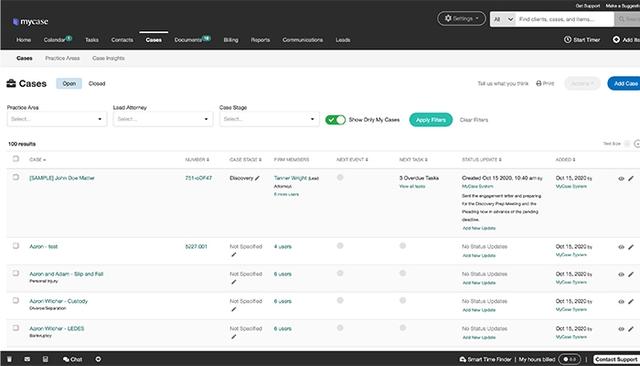
Task: Open the trash icon in bottom bar
Action: coord(9,359)
